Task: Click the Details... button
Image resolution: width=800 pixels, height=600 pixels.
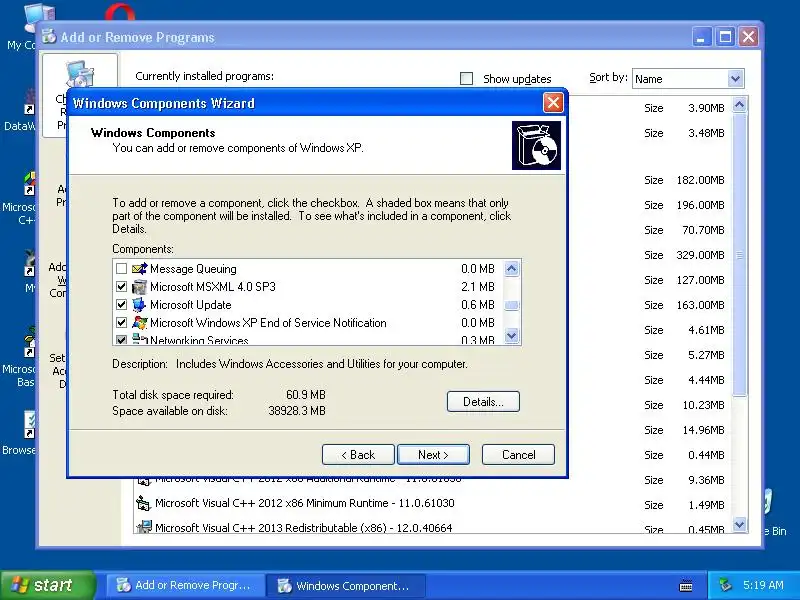Action: click(x=483, y=402)
